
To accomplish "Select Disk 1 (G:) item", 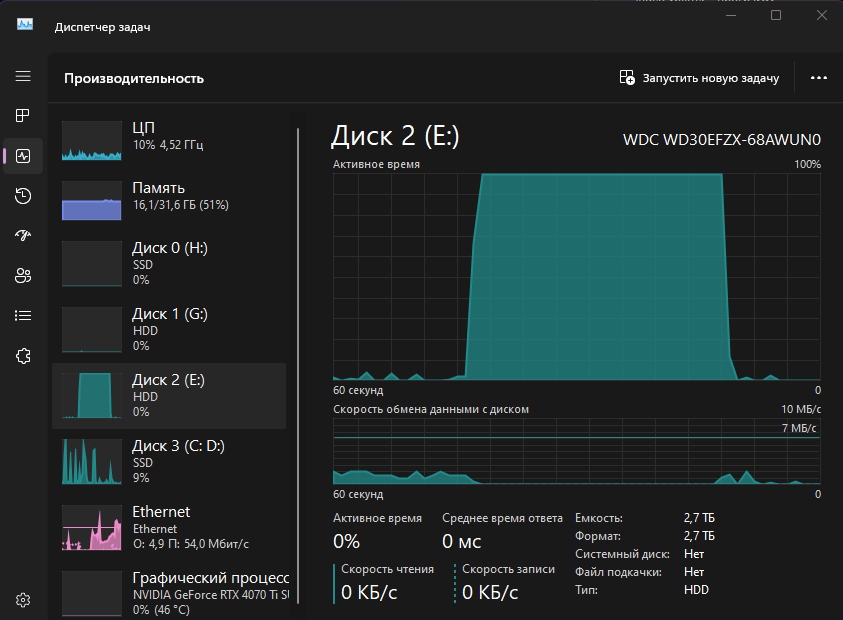I will pyautogui.click(x=169, y=330).
